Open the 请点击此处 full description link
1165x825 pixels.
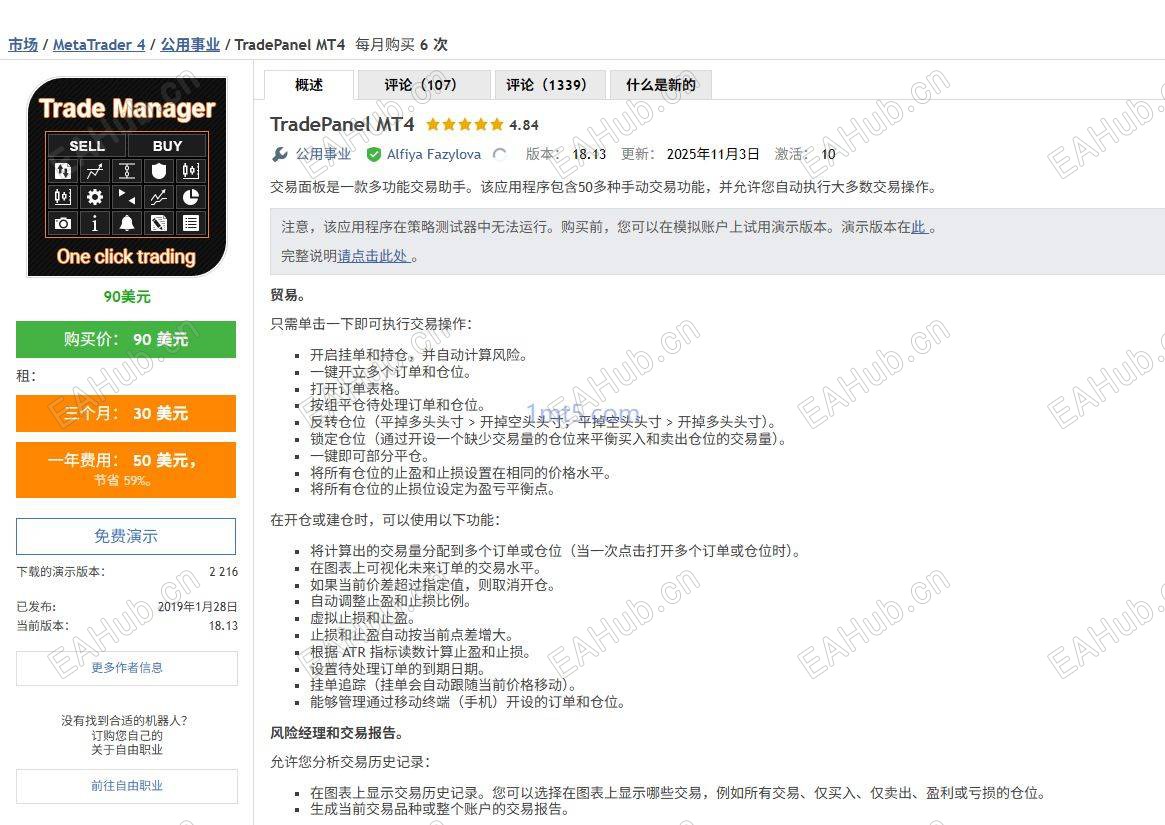(x=373, y=256)
